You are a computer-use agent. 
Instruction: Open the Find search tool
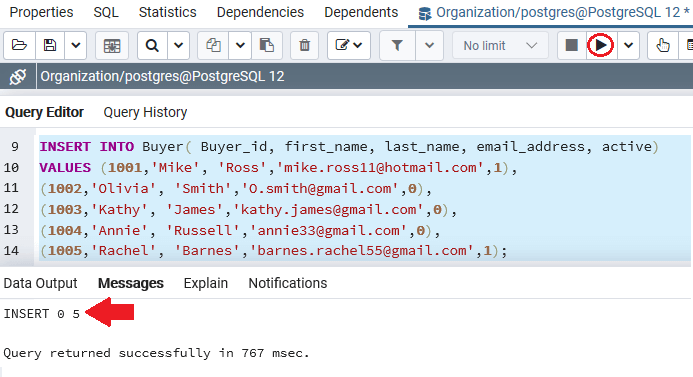[152, 45]
